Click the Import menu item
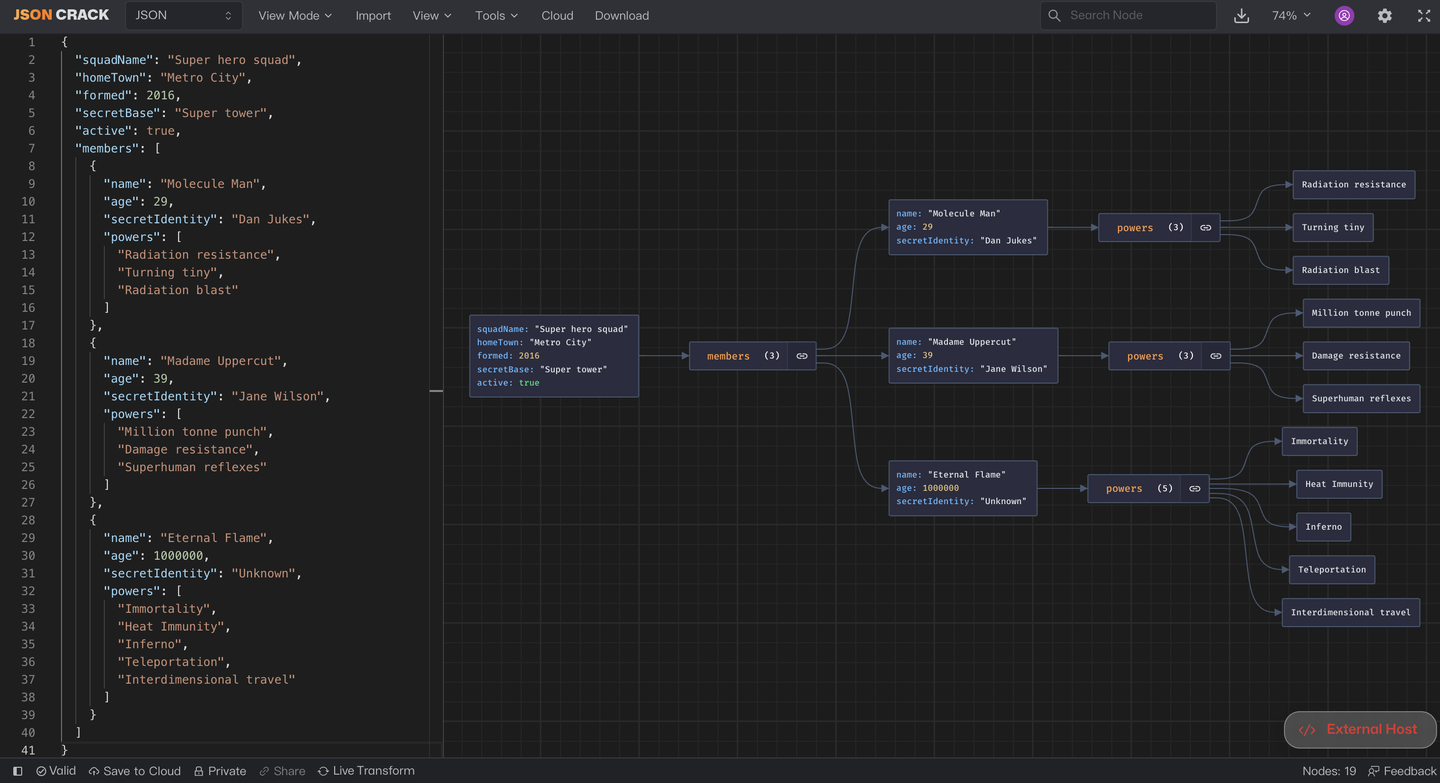 click(373, 16)
